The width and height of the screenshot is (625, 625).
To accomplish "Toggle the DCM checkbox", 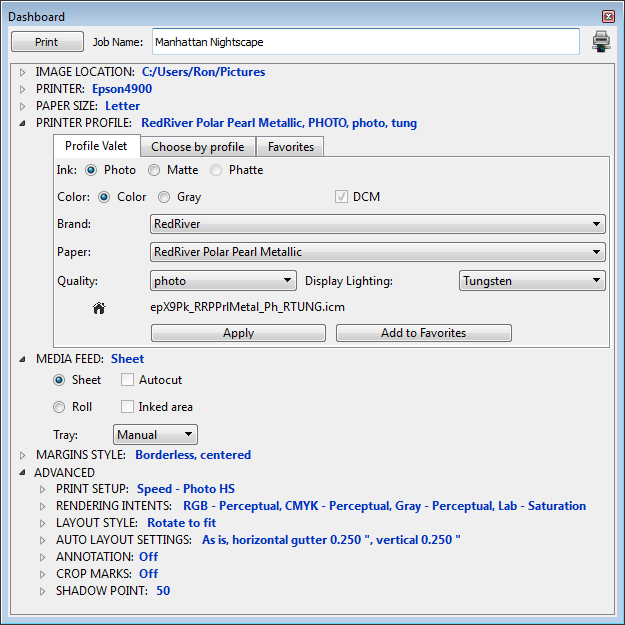I will pyautogui.click(x=341, y=197).
